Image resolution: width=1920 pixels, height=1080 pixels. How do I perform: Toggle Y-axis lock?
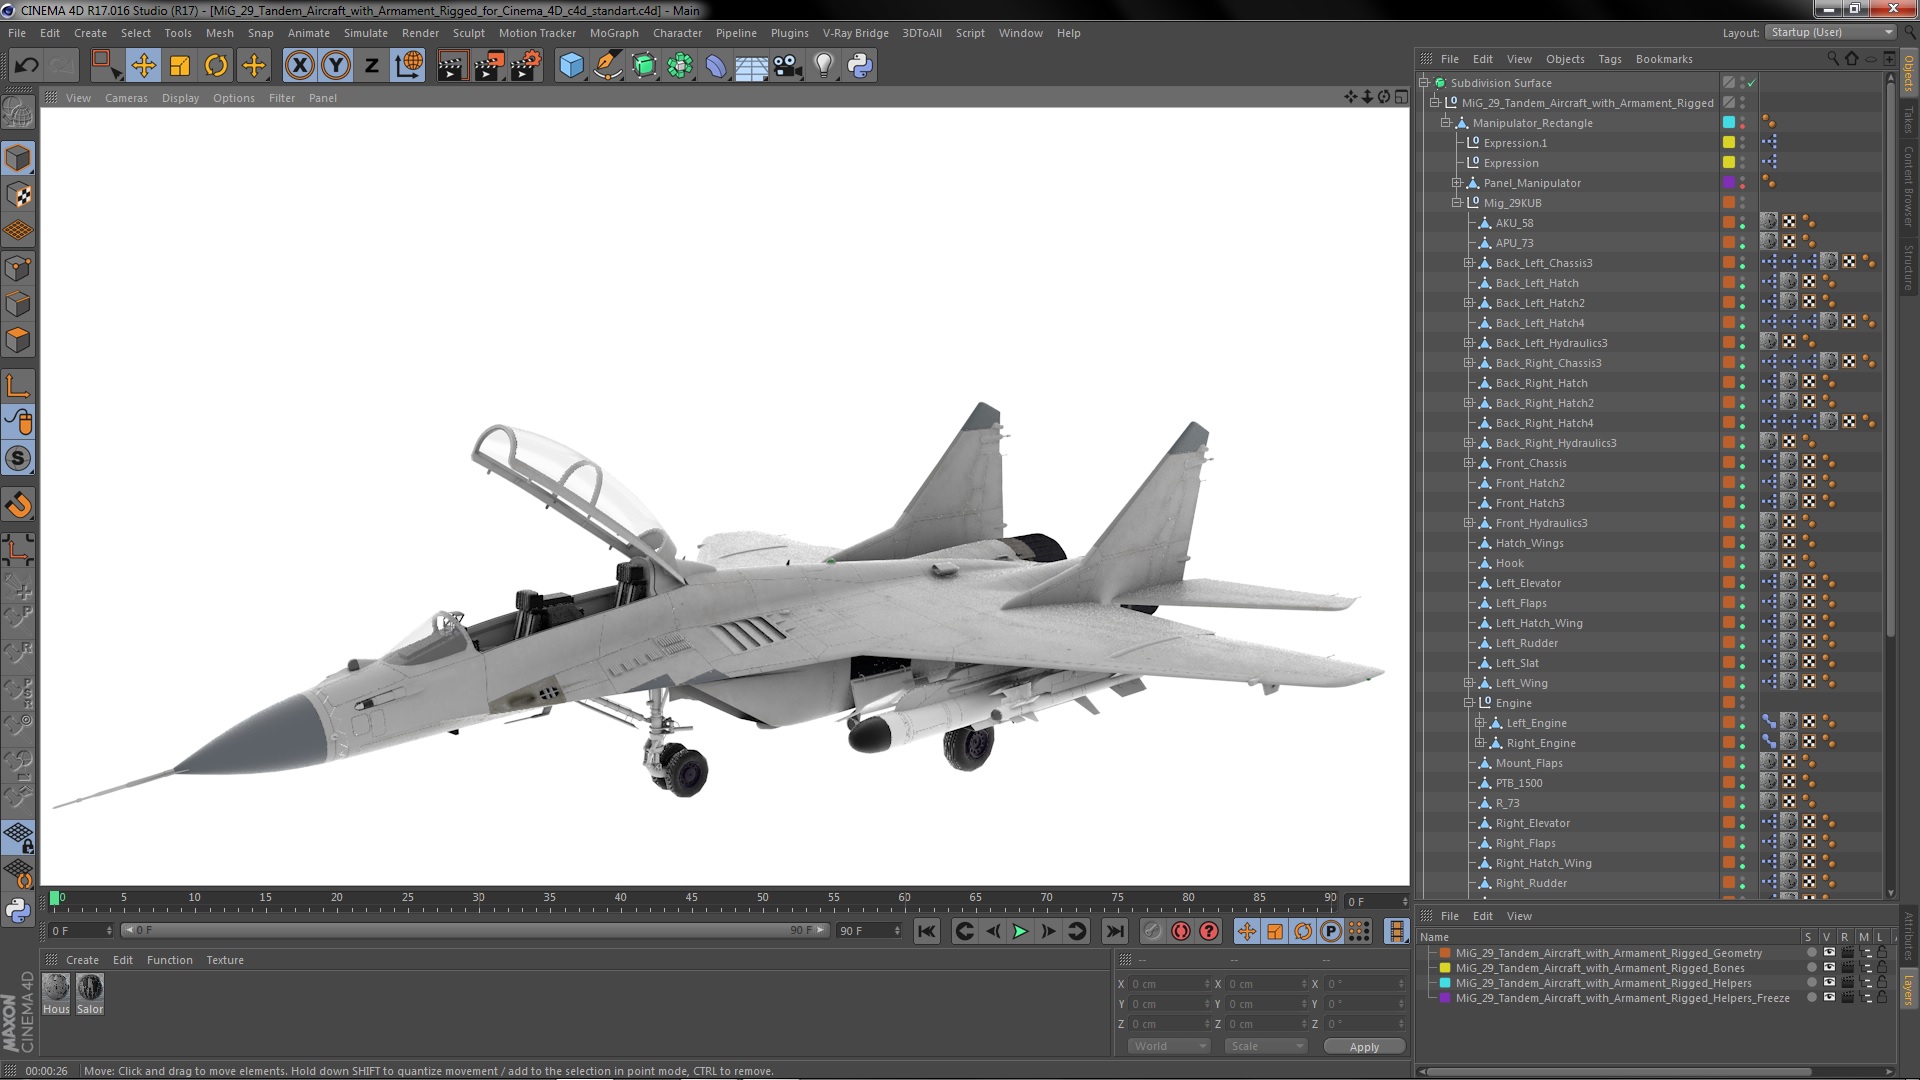(336, 66)
